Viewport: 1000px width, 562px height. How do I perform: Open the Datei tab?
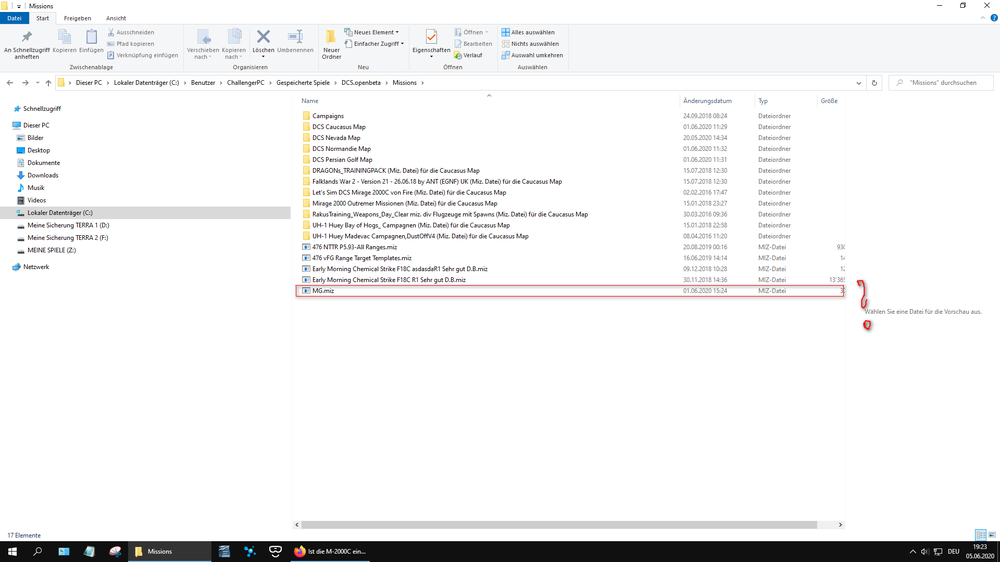coord(14,18)
